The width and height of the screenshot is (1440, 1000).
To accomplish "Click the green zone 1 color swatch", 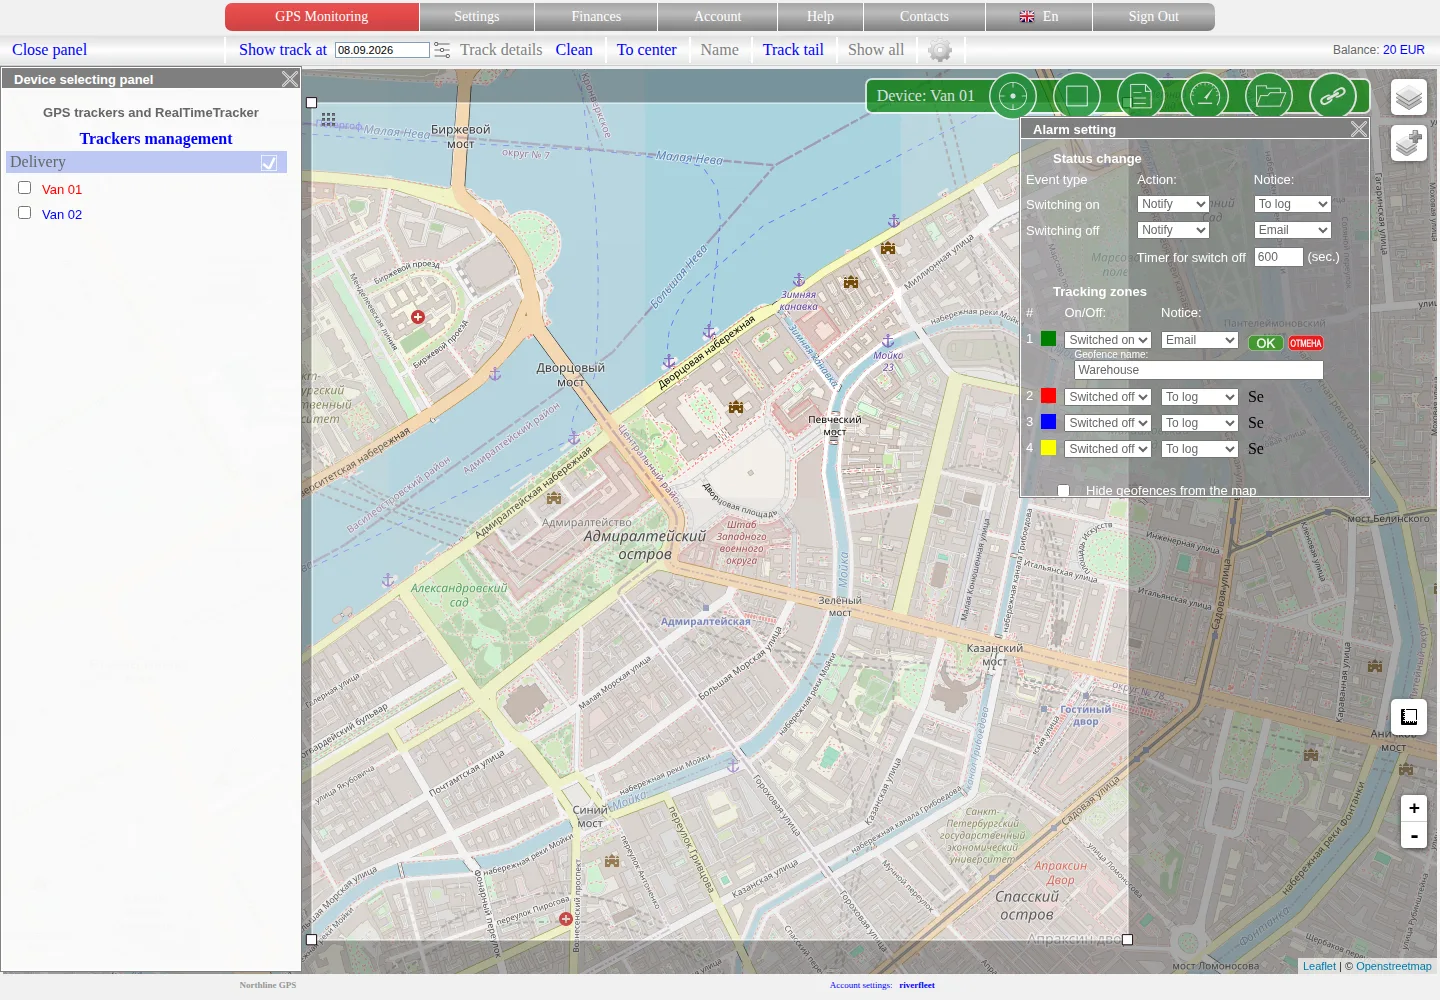I will tap(1048, 339).
